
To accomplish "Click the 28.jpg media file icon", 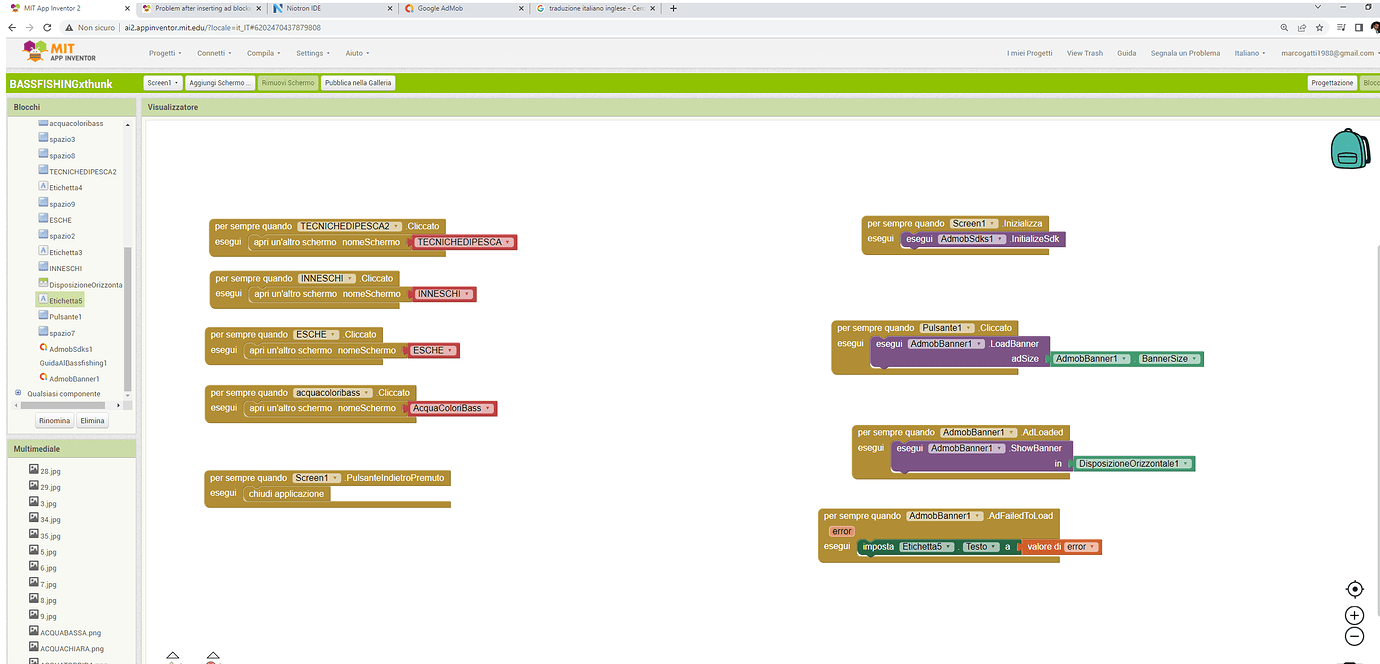I will [33, 470].
